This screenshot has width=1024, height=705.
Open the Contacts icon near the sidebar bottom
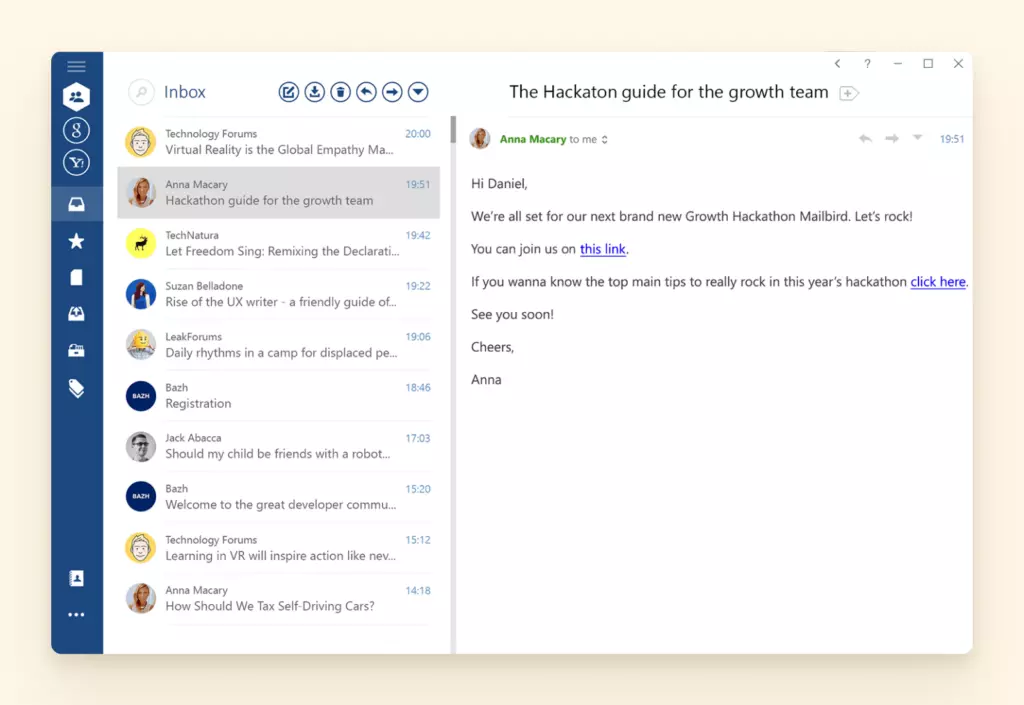tap(77, 578)
